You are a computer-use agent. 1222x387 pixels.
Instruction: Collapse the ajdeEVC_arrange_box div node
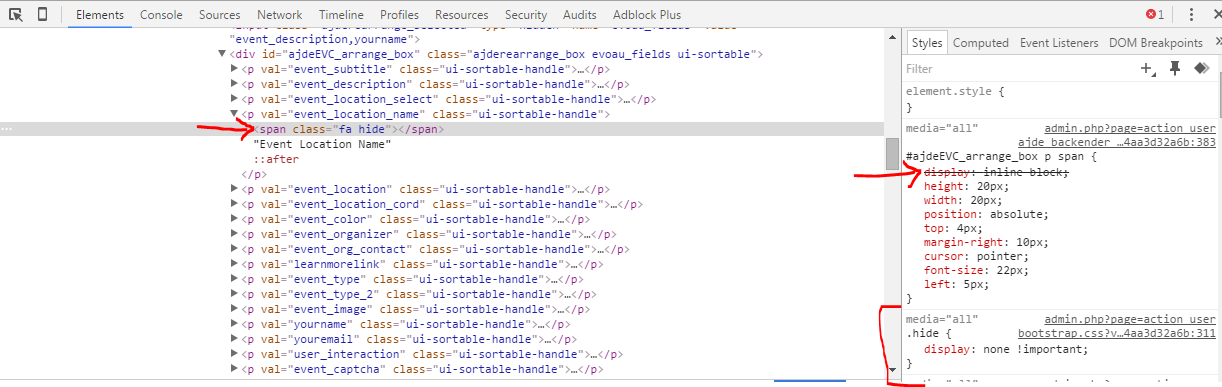tap(223, 54)
